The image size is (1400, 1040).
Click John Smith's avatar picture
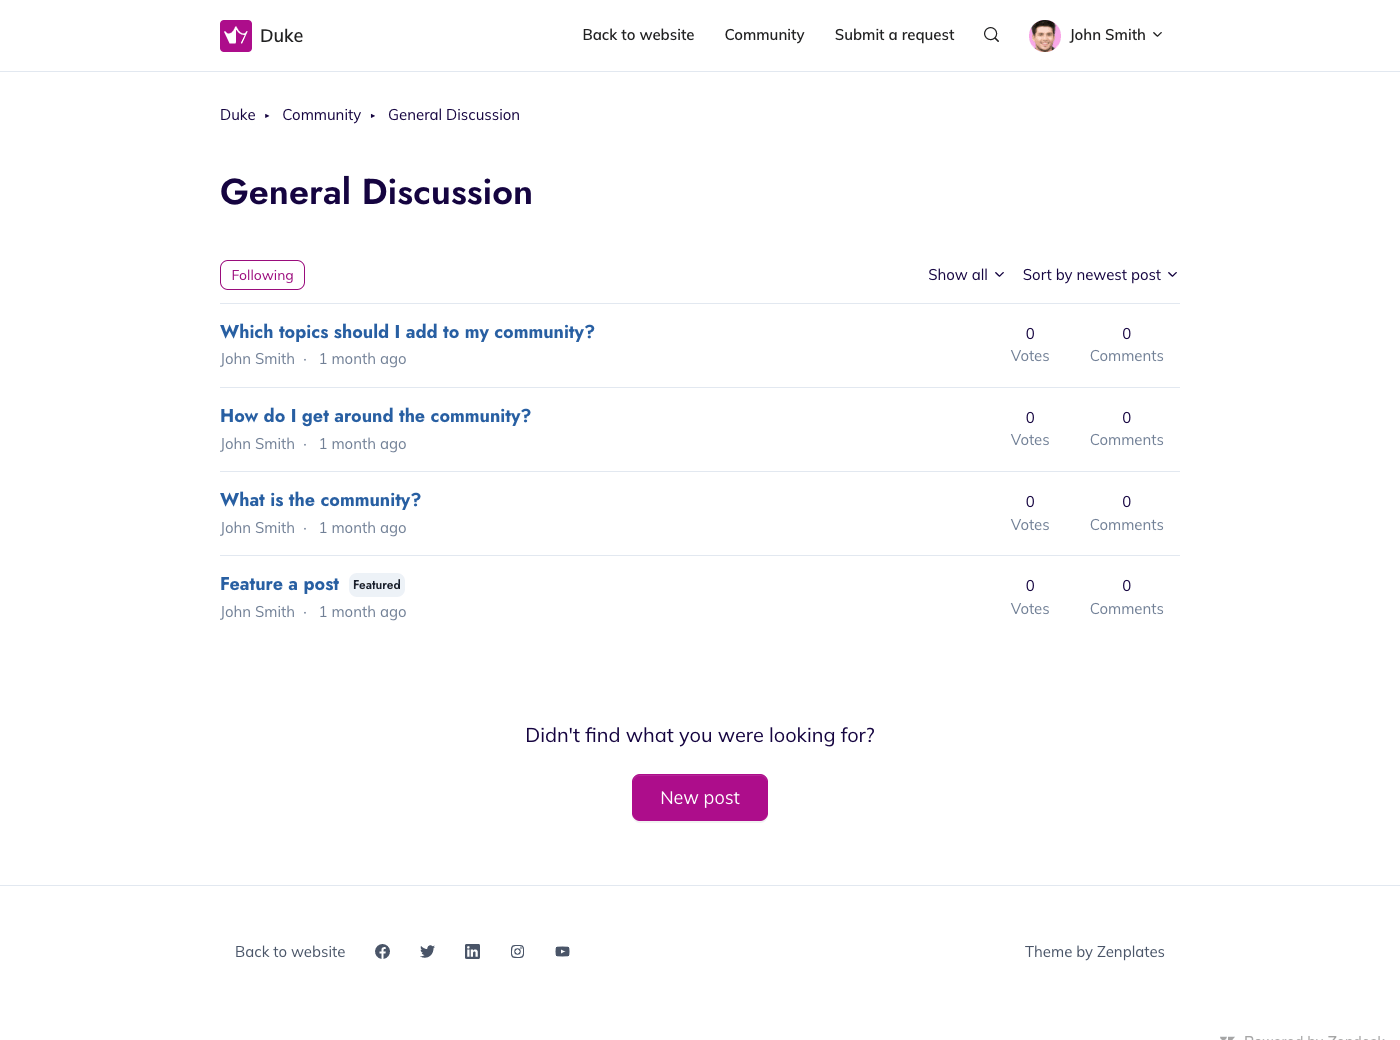[1044, 35]
